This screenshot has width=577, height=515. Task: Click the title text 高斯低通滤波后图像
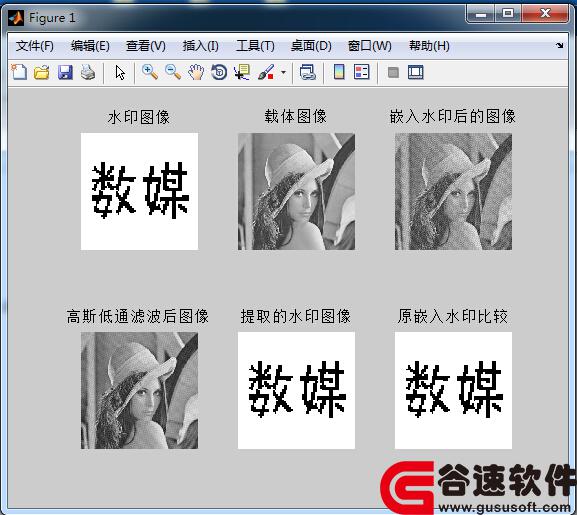tap(138, 316)
